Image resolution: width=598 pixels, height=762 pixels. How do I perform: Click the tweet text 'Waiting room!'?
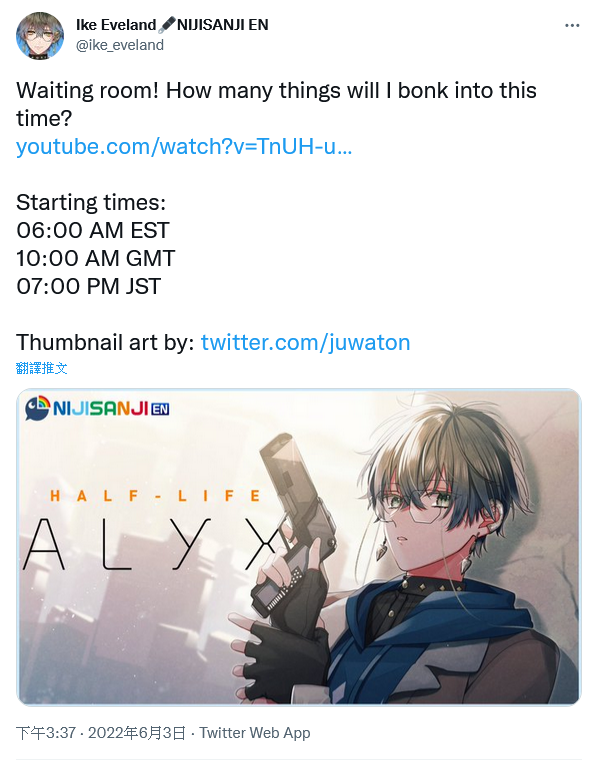tap(87, 90)
